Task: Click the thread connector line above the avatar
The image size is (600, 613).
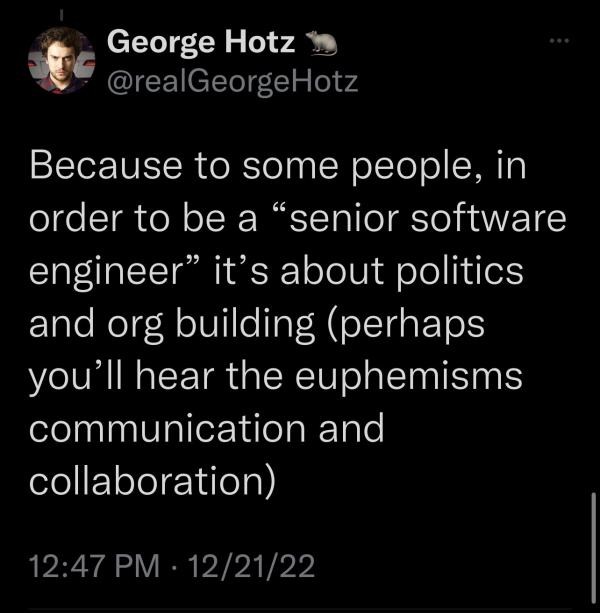Action: click(61, 14)
